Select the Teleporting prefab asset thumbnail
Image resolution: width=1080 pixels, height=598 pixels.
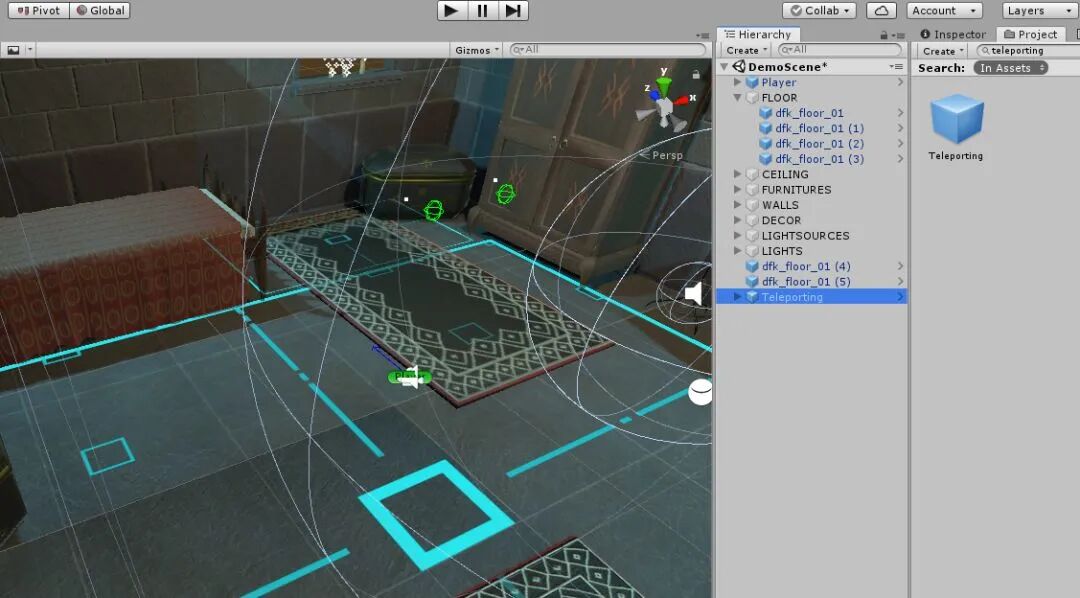click(x=956, y=120)
